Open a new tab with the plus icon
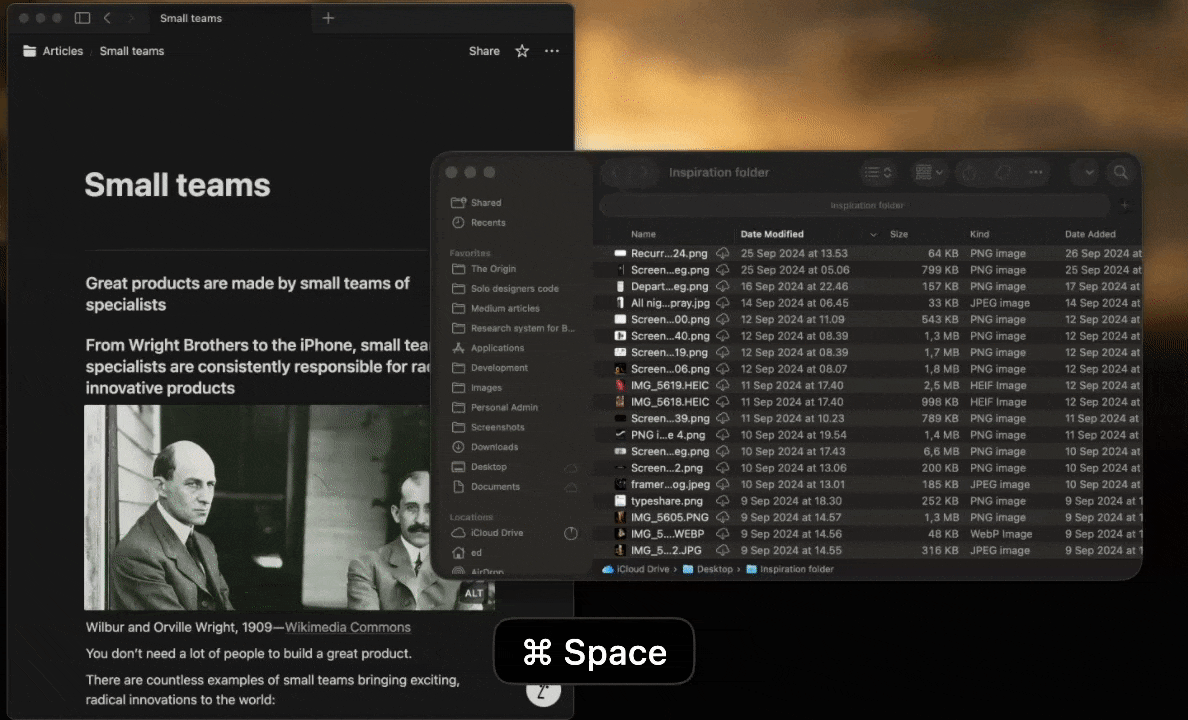The width and height of the screenshot is (1188, 720). point(328,18)
